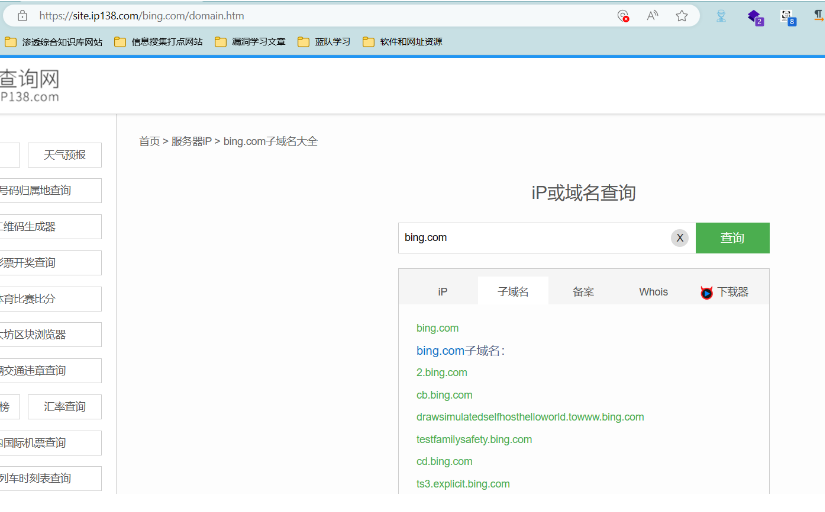Open the extension icon with badge 8
The image size is (825, 512).
click(x=788, y=17)
